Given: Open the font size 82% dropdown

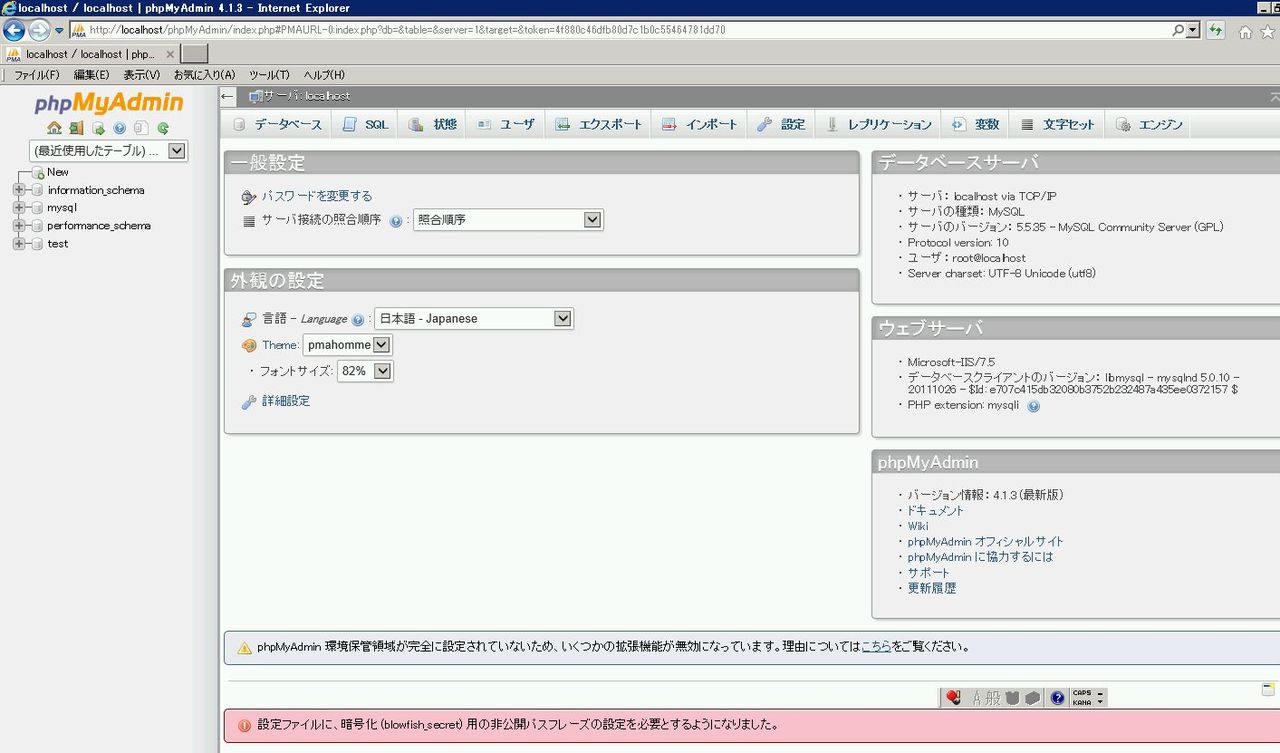Looking at the screenshot, I should coord(366,371).
